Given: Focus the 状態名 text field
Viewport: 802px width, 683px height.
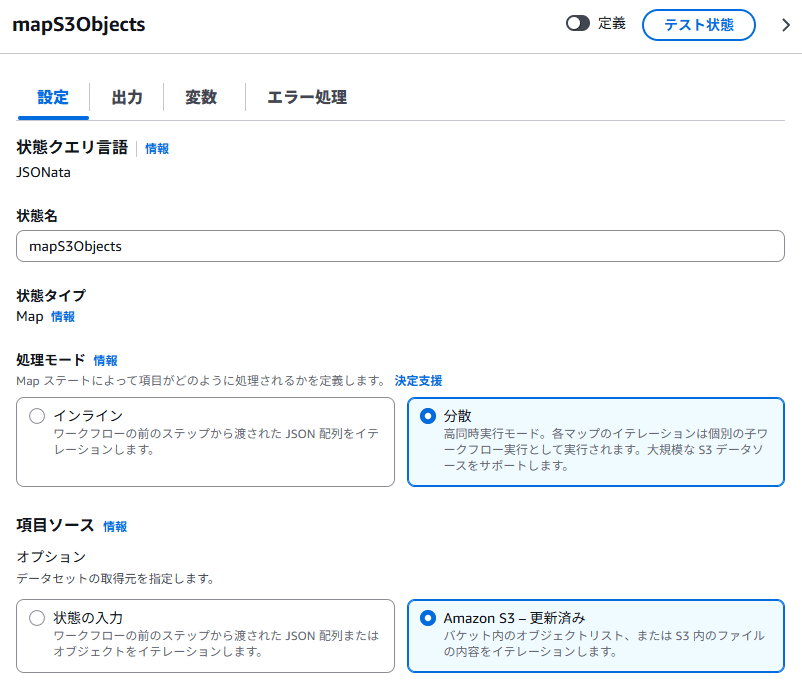Looking at the screenshot, I should [400, 246].
